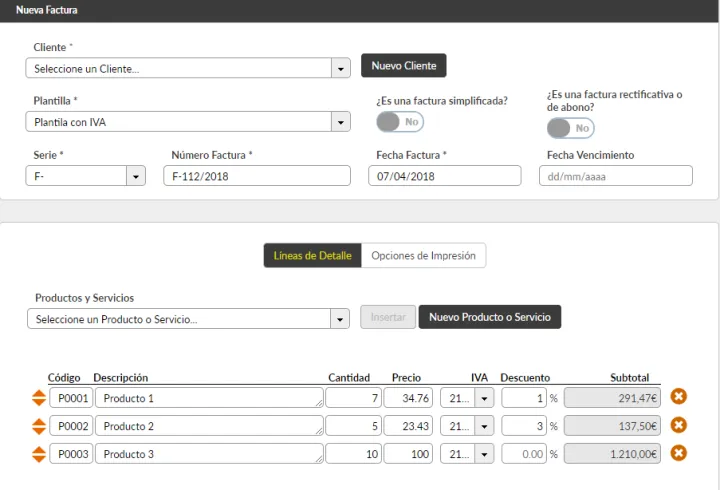
Task: Expand the Plantilla selector
Action: click(x=188, y=122)
